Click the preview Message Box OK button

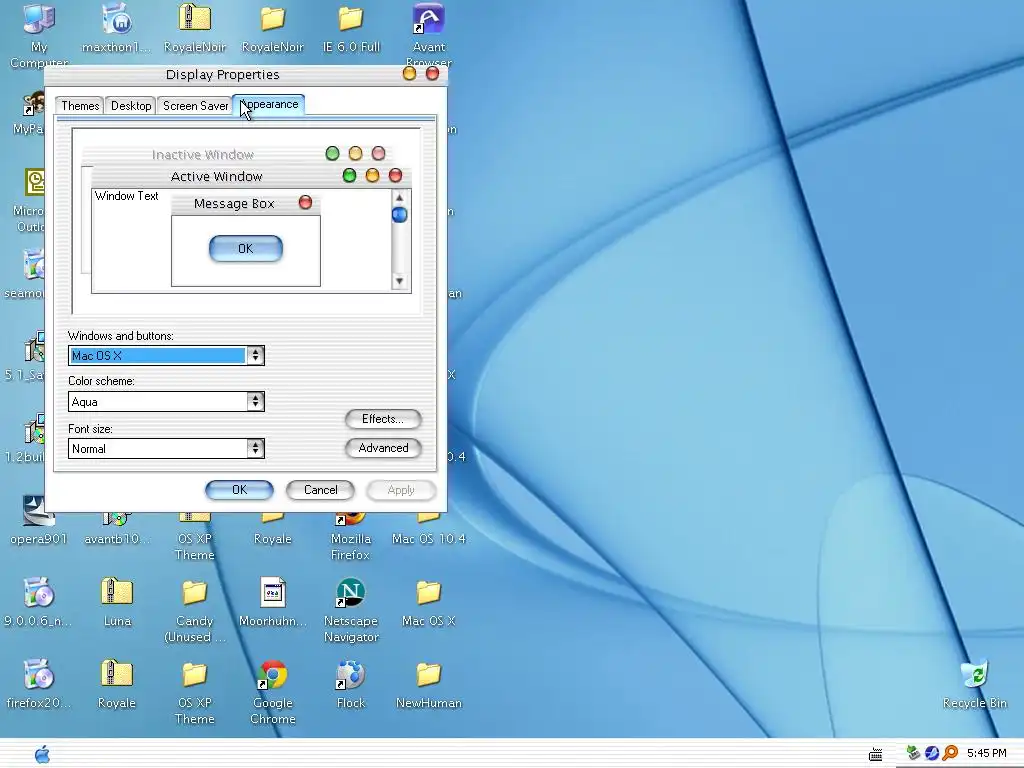coord(246,249)
